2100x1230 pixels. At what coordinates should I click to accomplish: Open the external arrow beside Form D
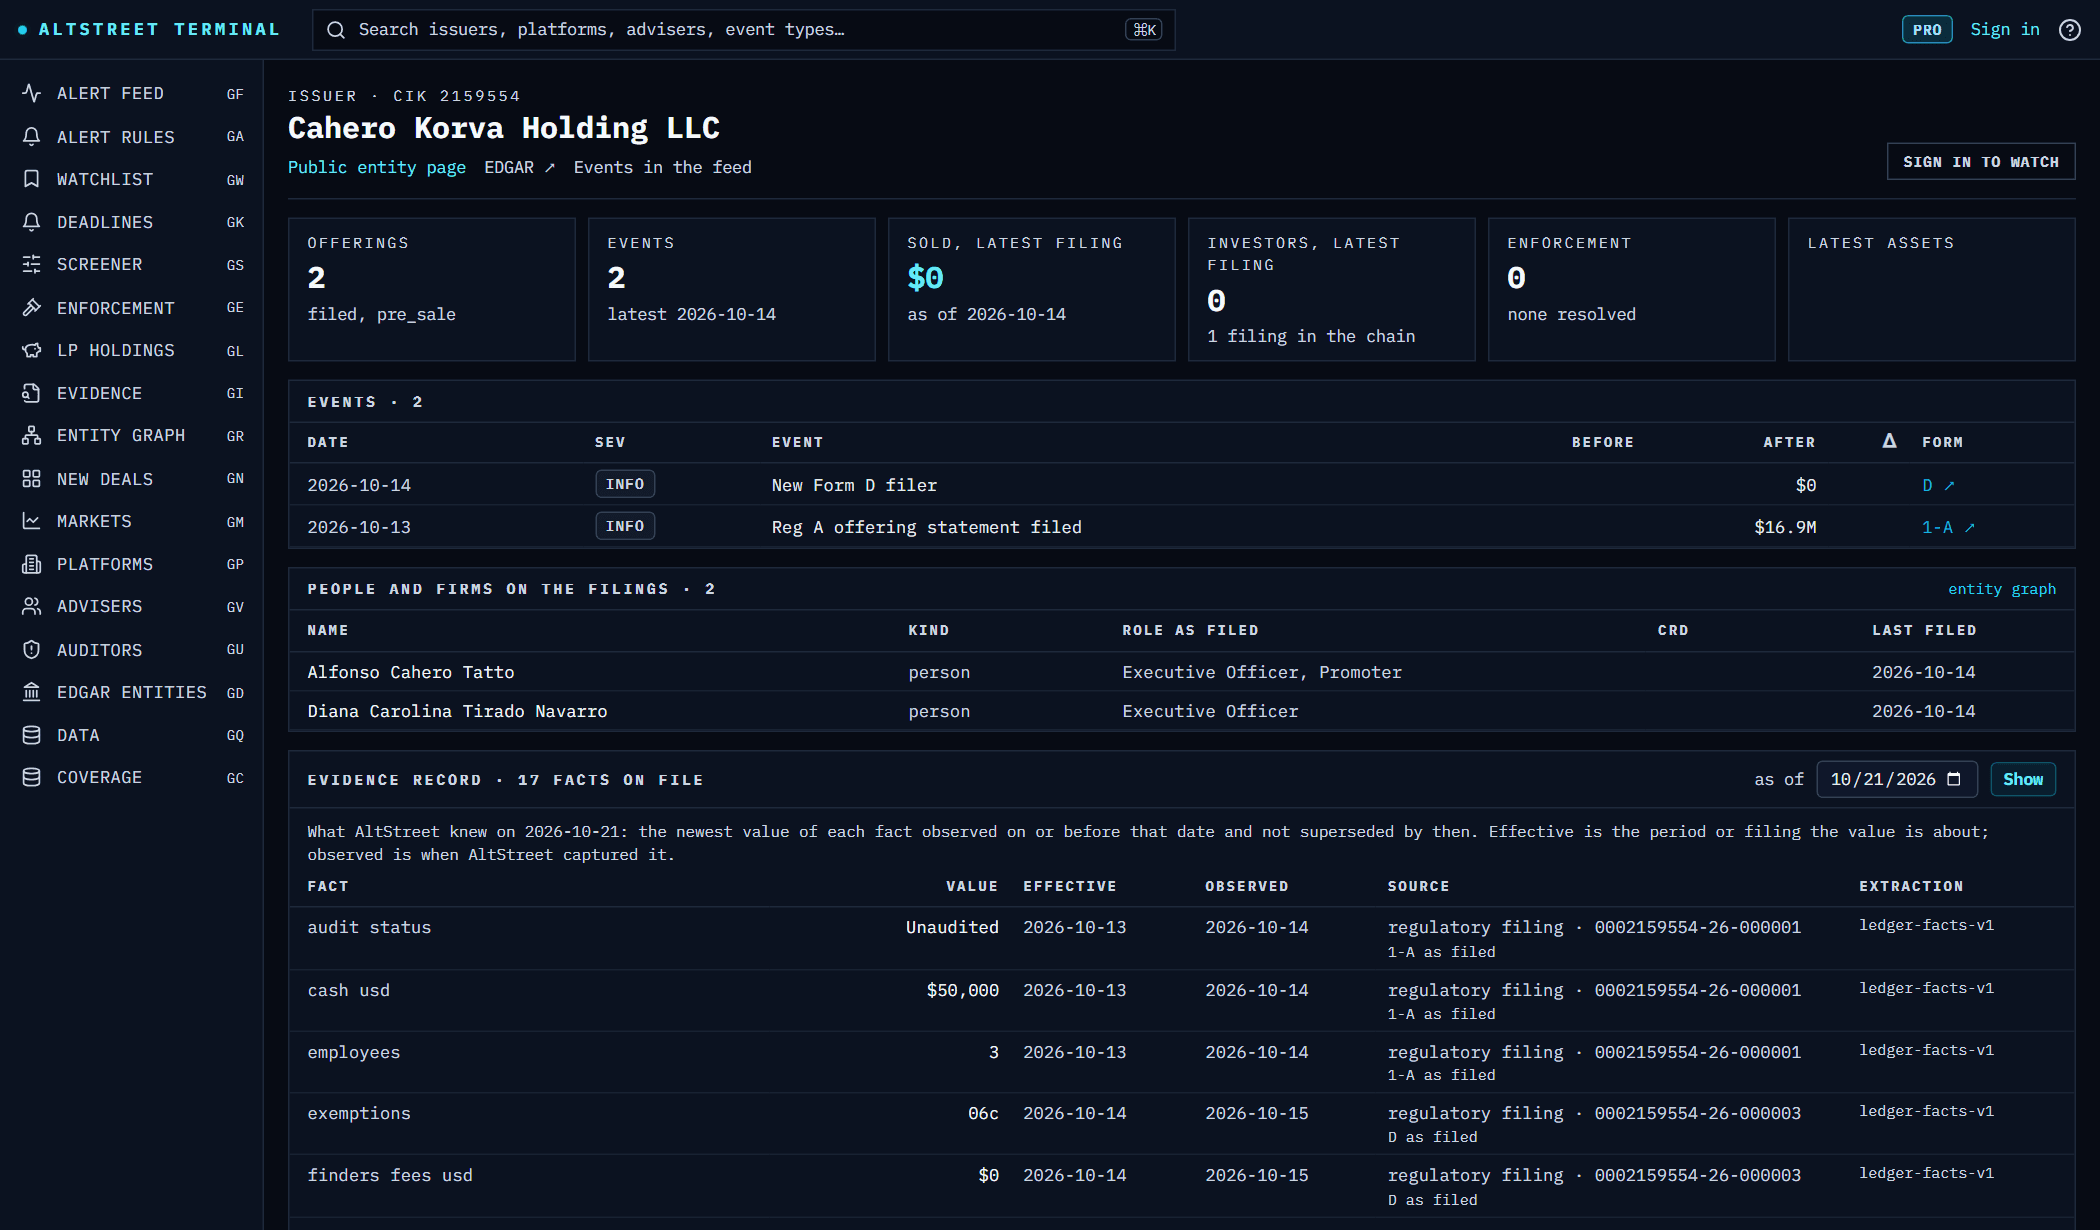point(1949,486)
